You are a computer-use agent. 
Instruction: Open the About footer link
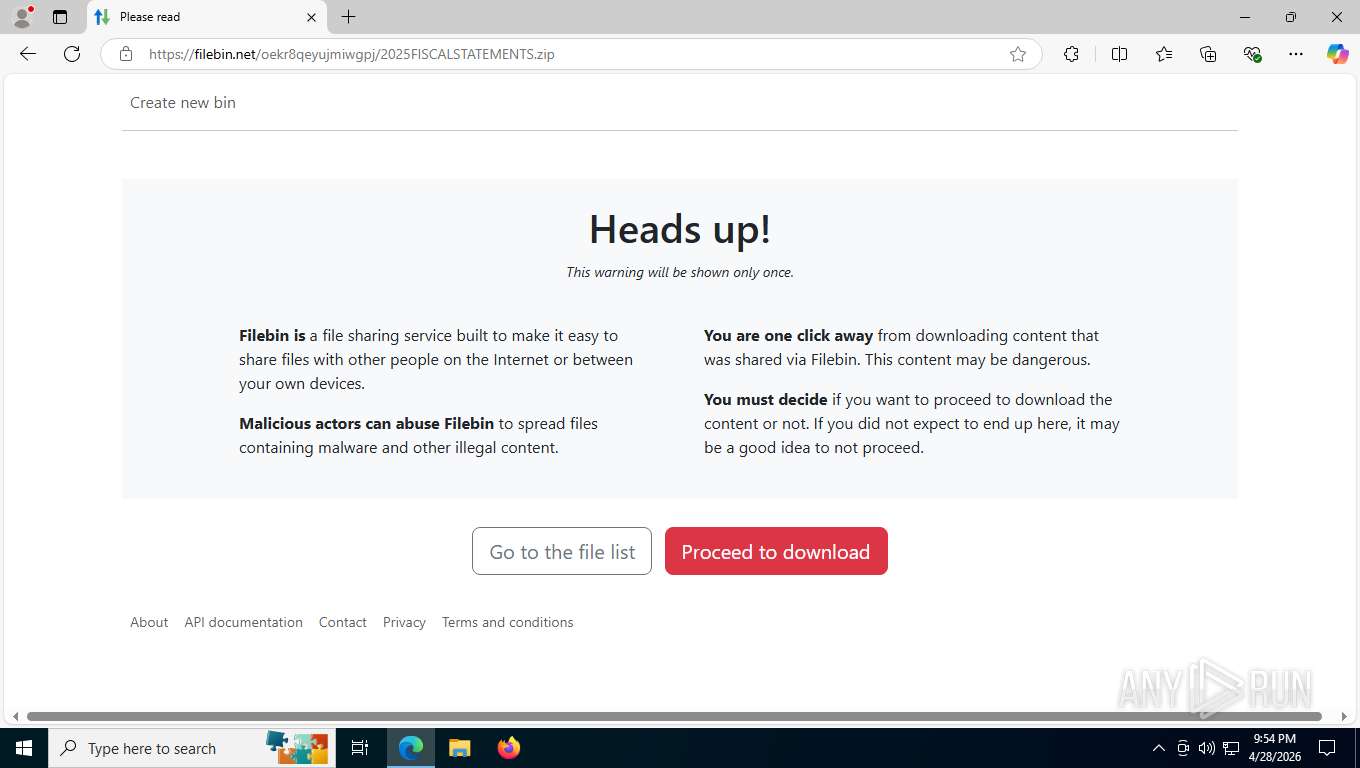pyautogui.click(x=149, y=622)
